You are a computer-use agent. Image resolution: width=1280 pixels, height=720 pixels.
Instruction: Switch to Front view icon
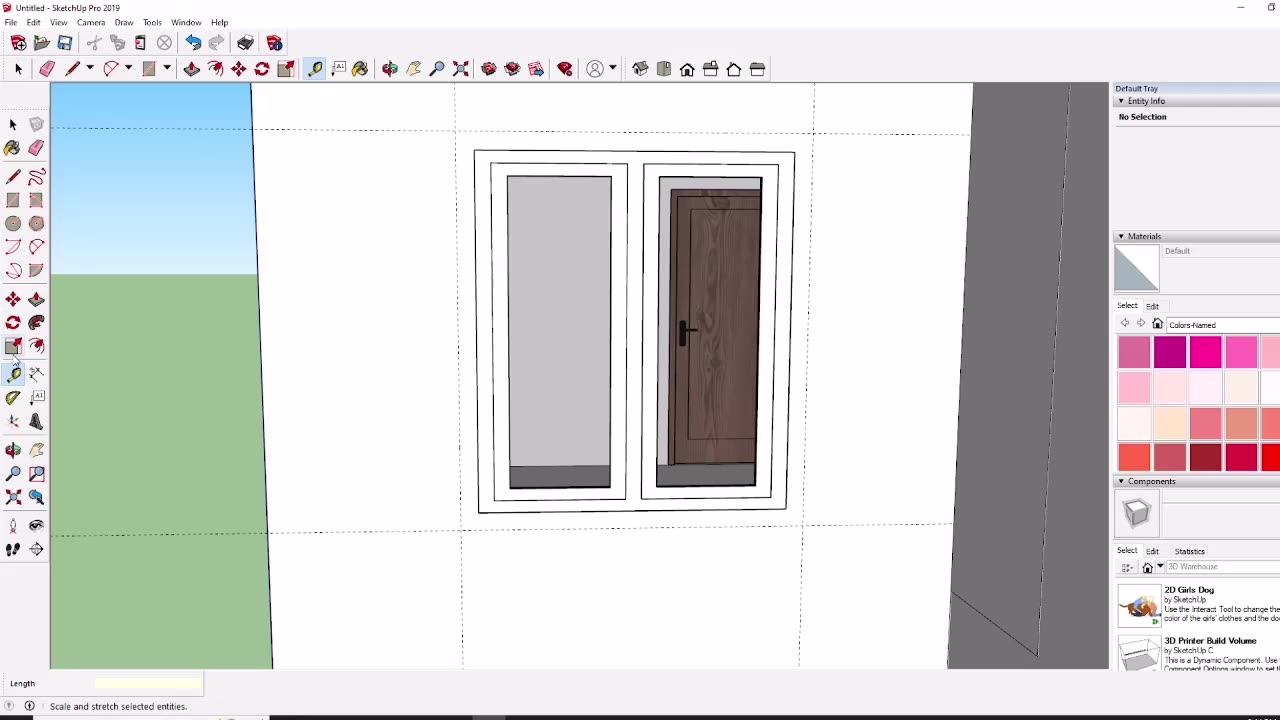[x=687, y=69]
